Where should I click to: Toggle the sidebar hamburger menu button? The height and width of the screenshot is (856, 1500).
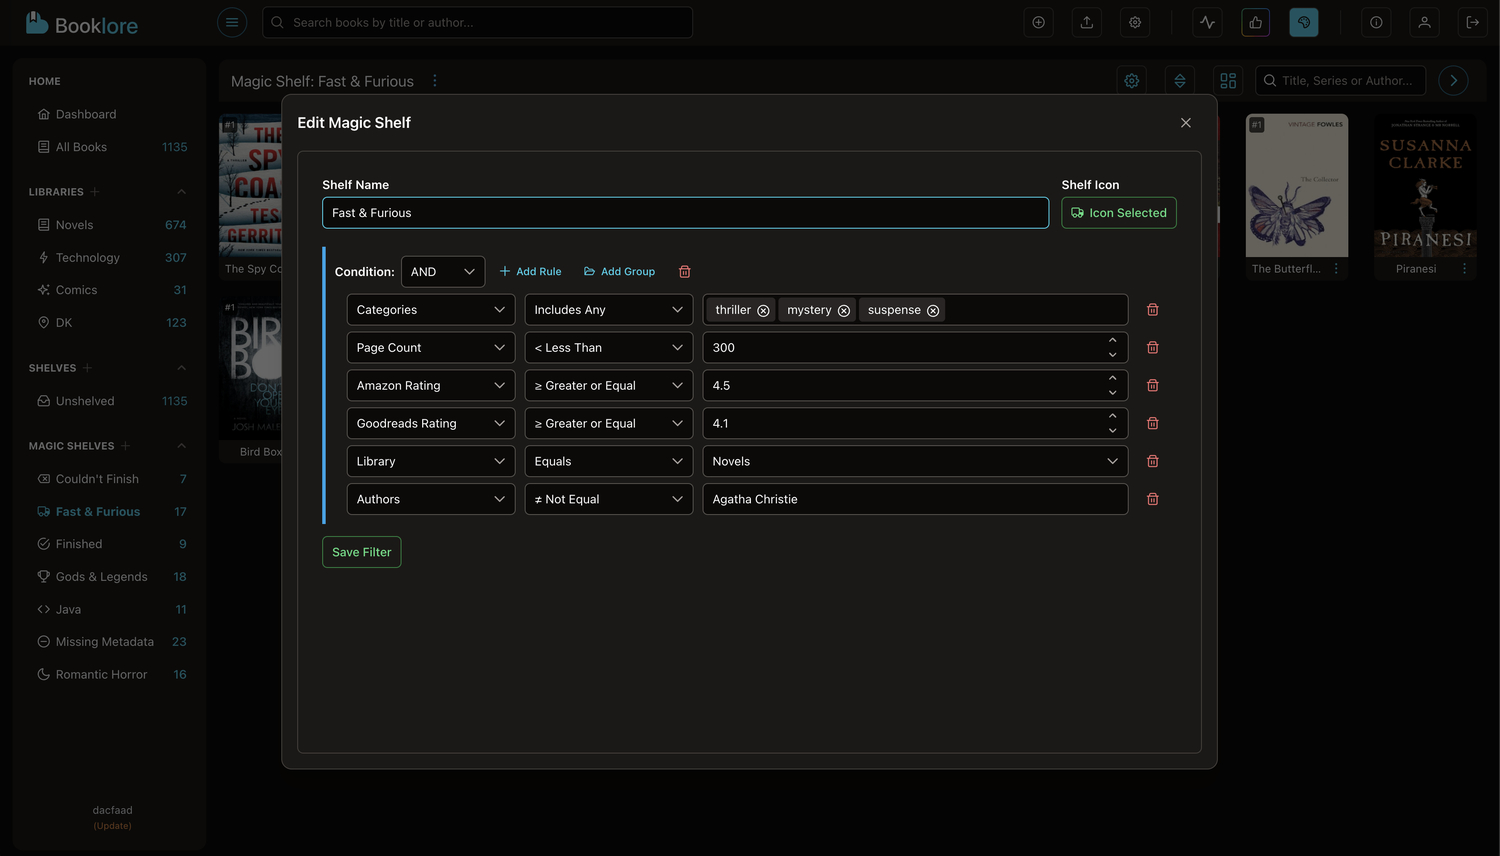pos(232,22)
